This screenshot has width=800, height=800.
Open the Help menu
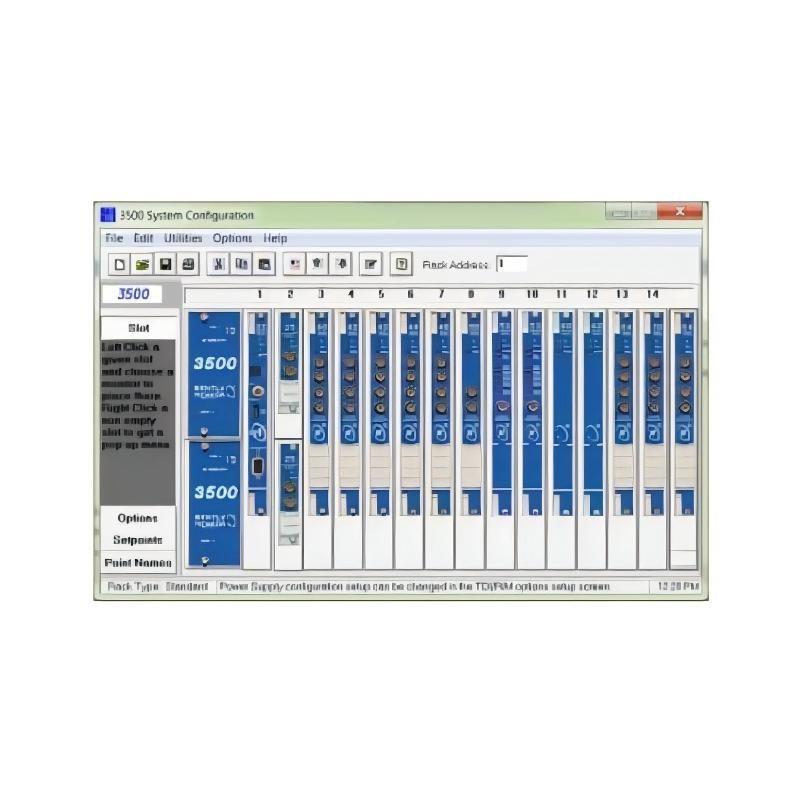click(x=275, y=238)
